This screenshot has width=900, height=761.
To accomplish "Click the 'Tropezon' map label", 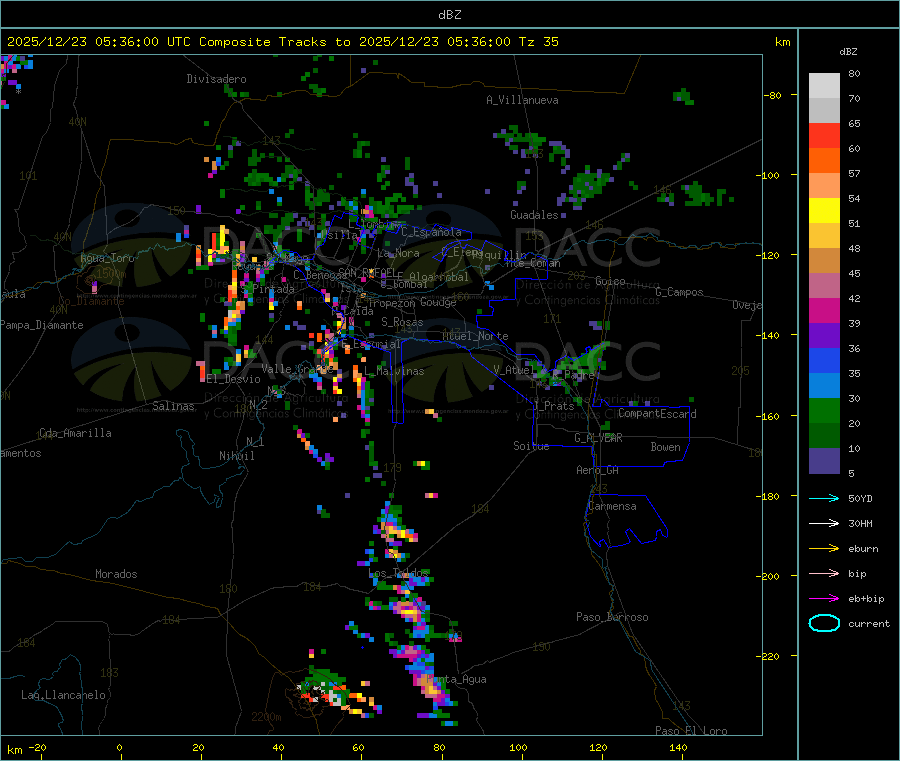I will (391, 302).
